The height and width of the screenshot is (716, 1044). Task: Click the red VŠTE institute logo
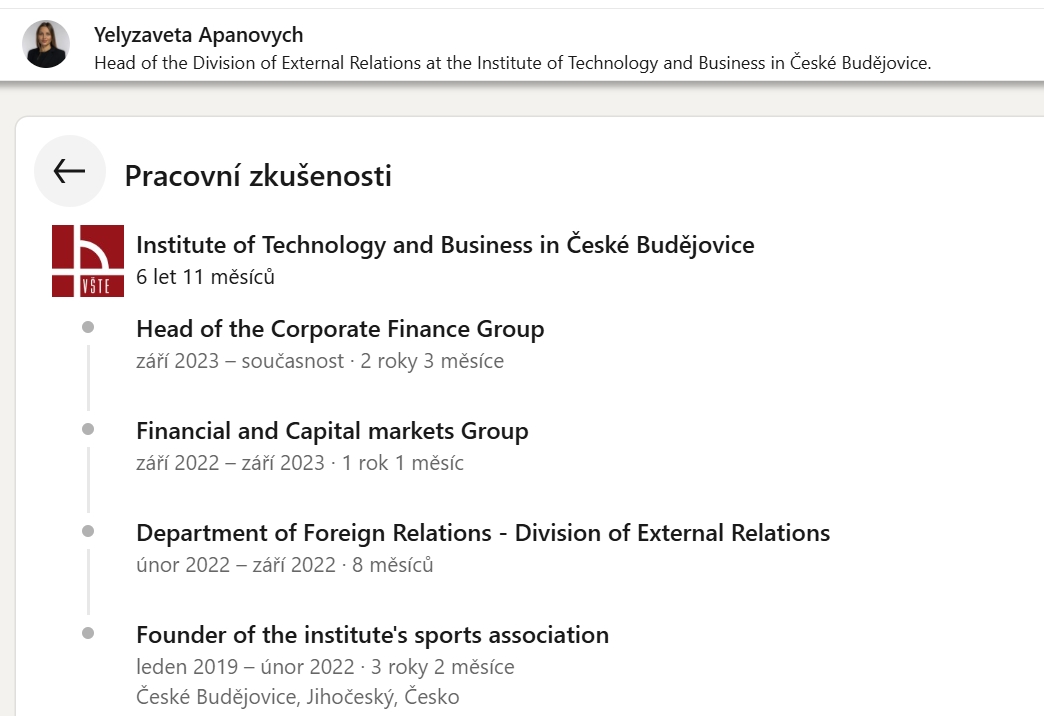click(x=88, y=261)
